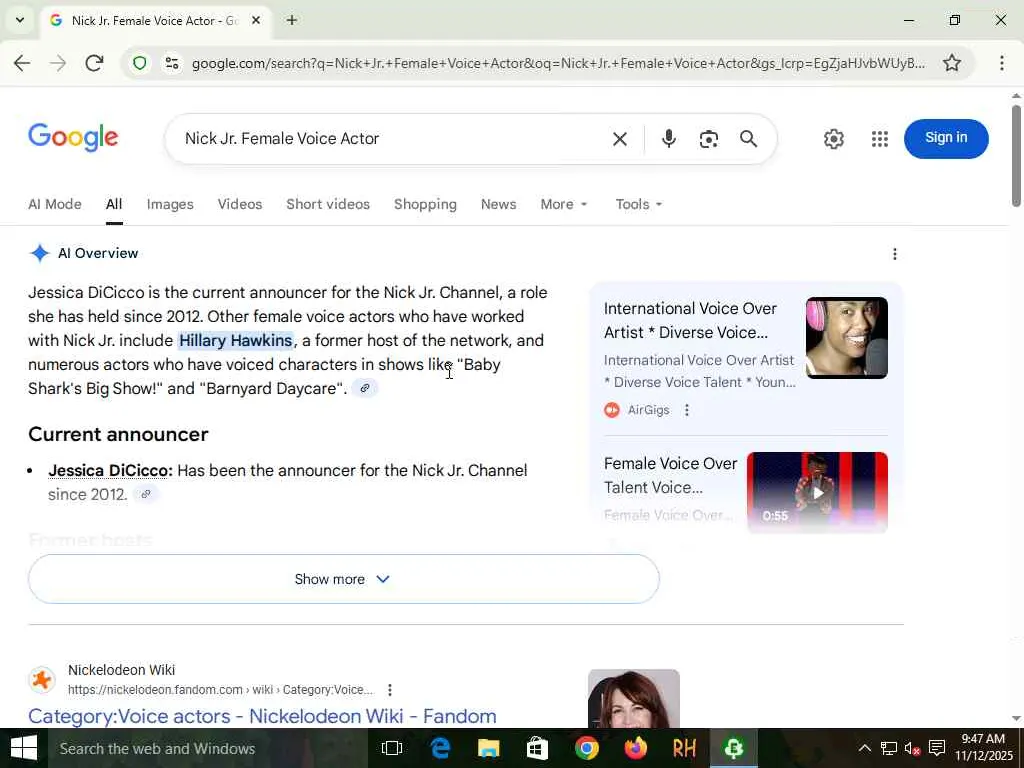
Task: Open the taskbar clock showing 9:47 AM
Action: click(984, 748)
